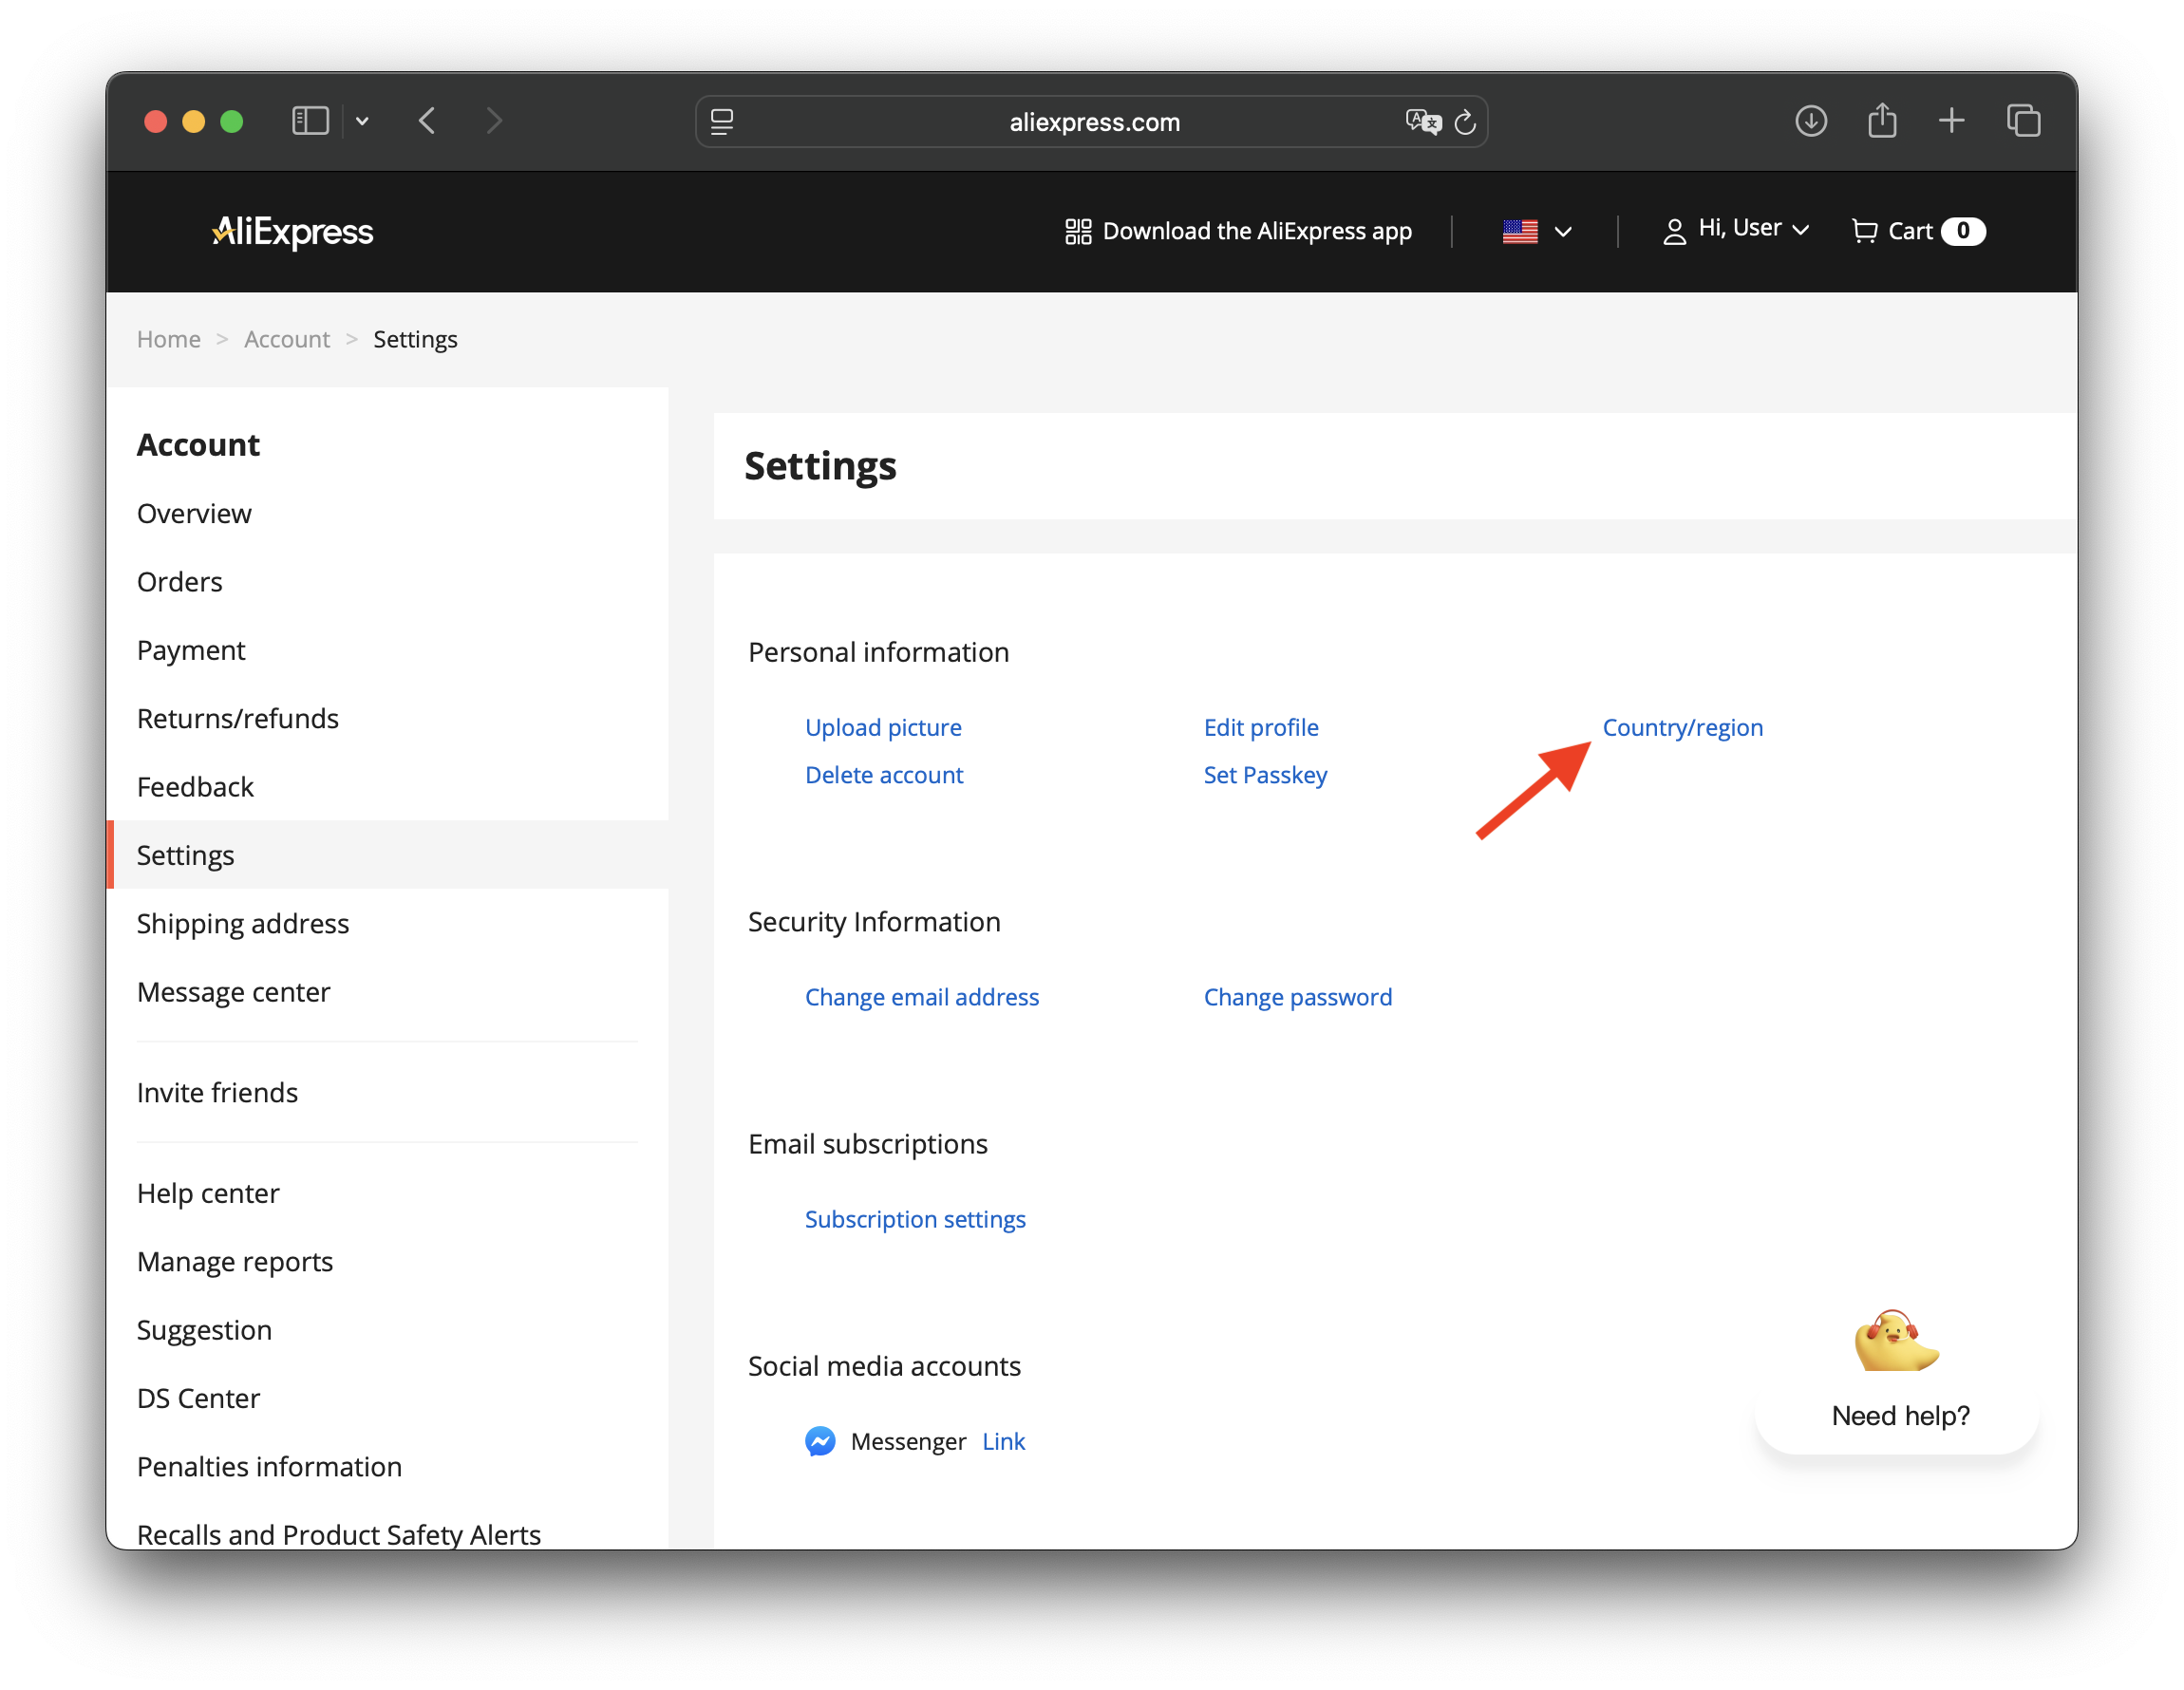The width and height of the screenshot is (2184, 1690).
Task: Click the share icon in toolbar
Action: (1881, 121)
